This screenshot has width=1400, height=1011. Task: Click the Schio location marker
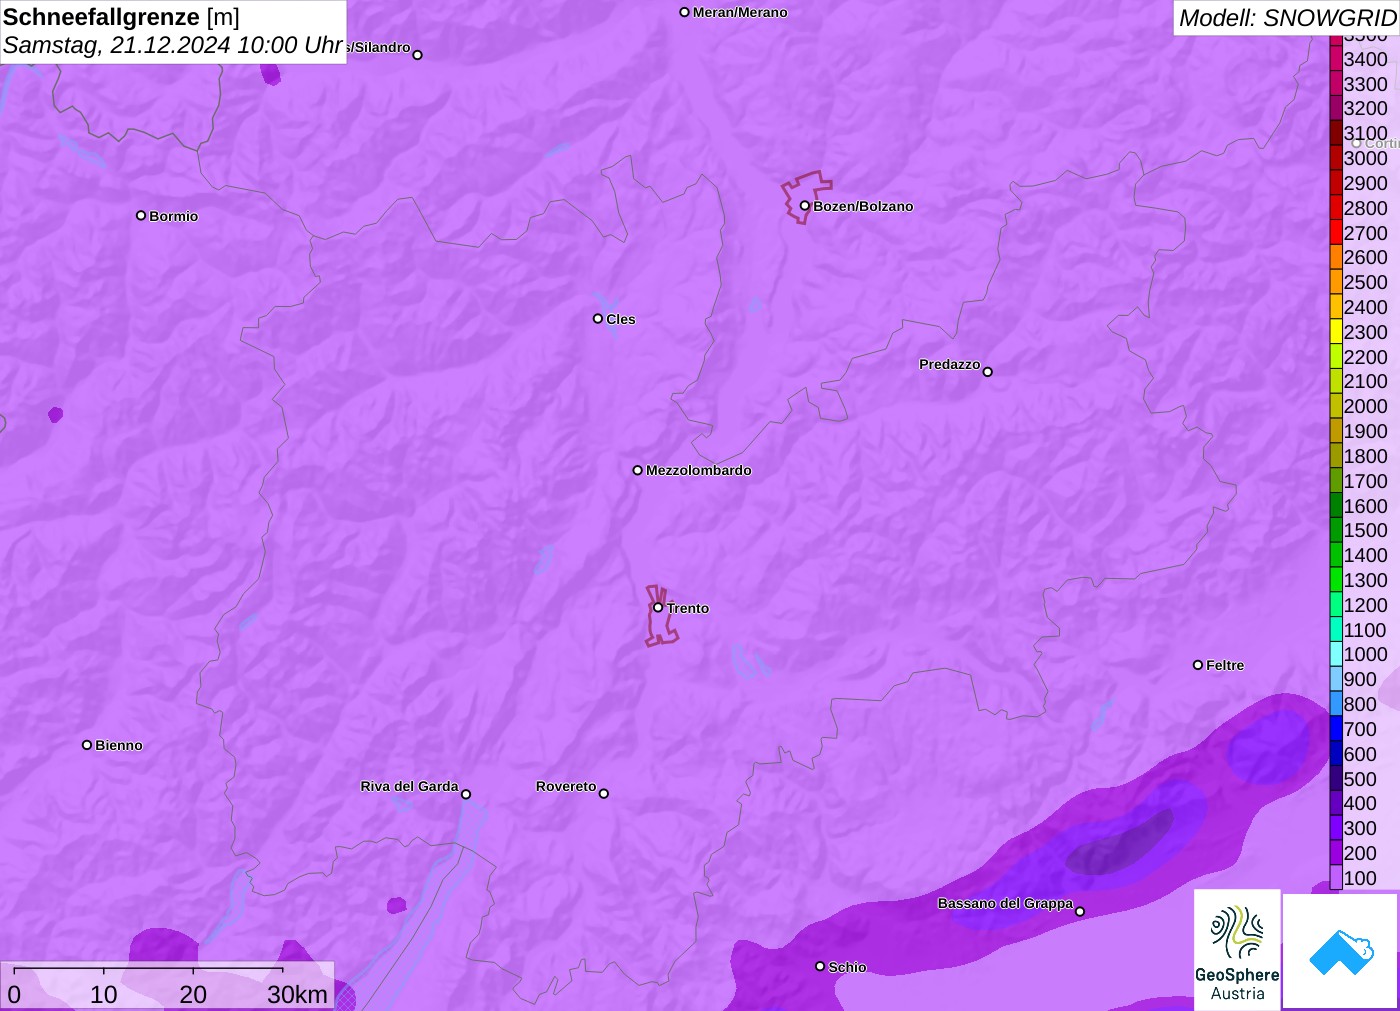click(x=820, y=966)
